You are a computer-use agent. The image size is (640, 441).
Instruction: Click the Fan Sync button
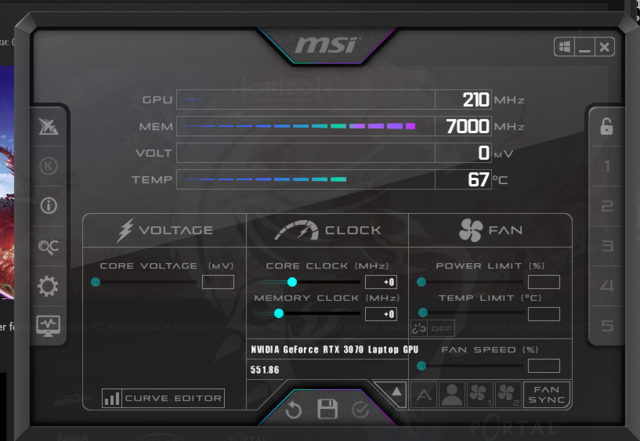546,395
